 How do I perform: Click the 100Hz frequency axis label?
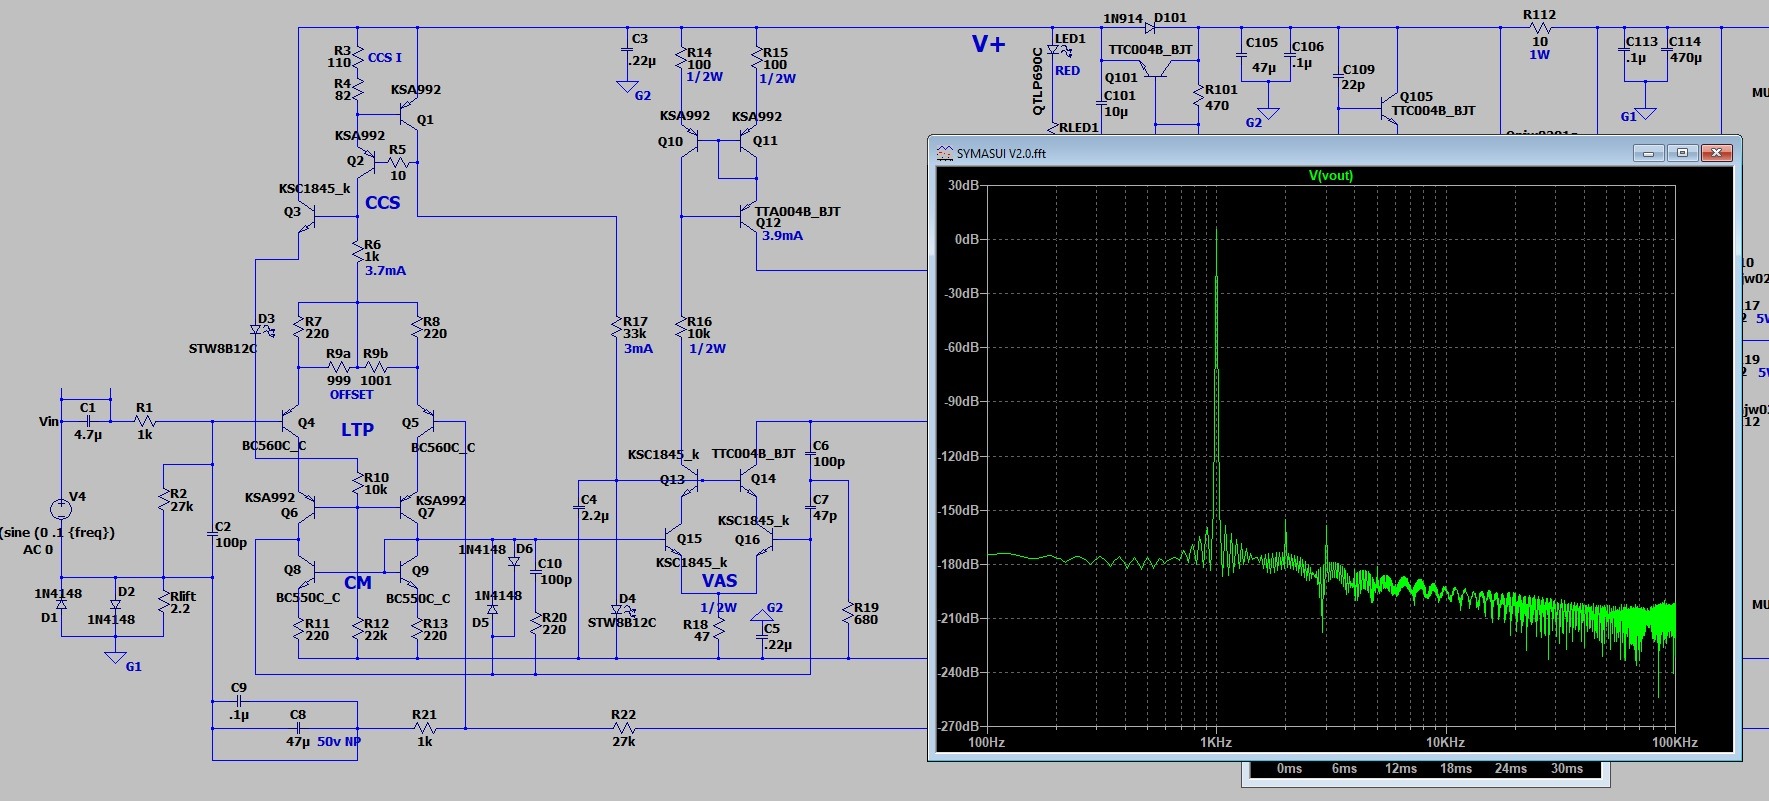pyautogui.click(x=986, y=742)
